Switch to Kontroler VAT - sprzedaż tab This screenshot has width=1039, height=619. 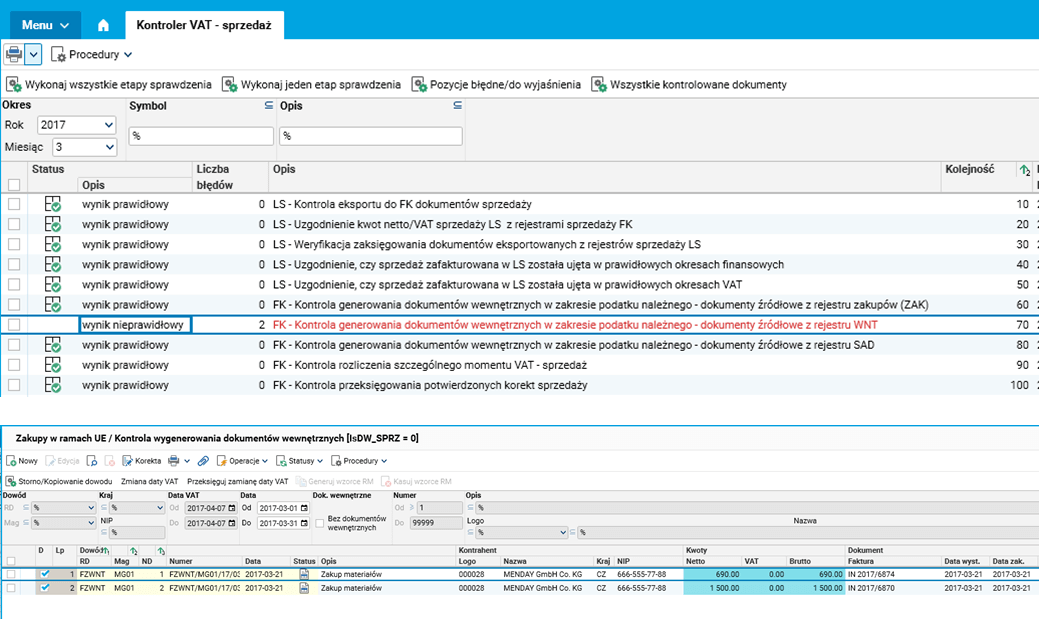click(x=204, y=24)
